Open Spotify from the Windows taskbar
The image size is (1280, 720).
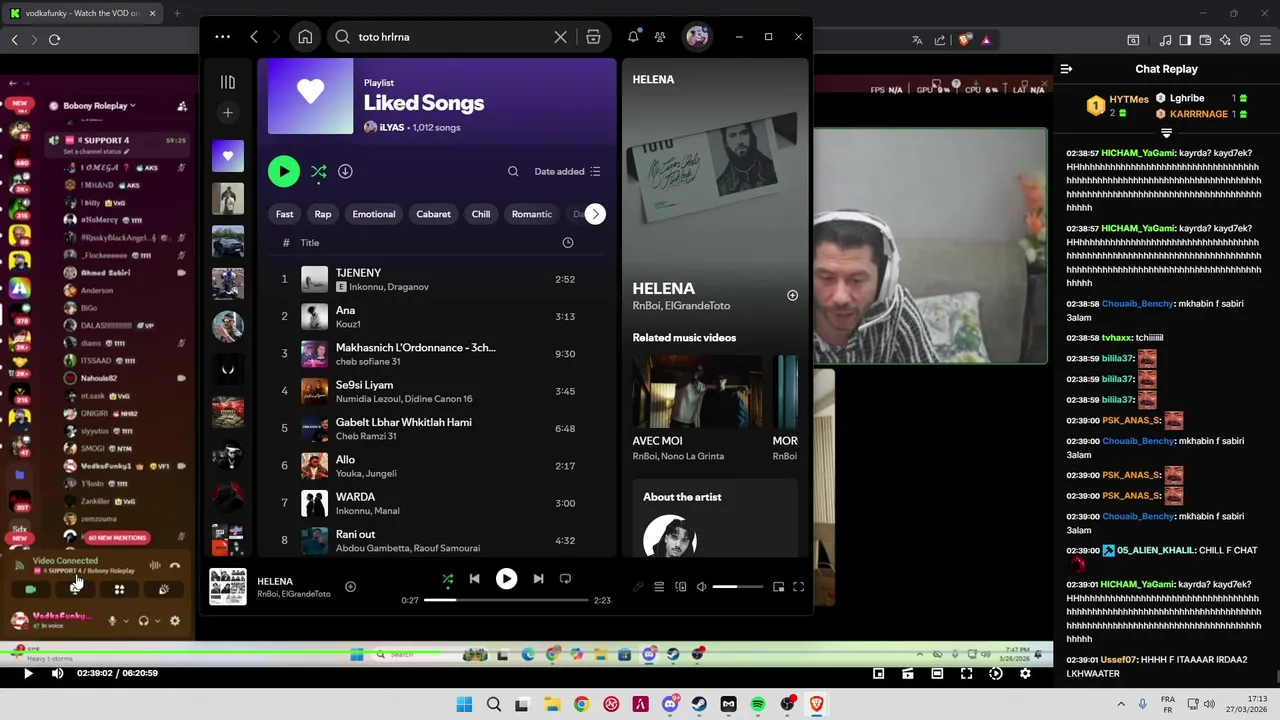[758, 705]
